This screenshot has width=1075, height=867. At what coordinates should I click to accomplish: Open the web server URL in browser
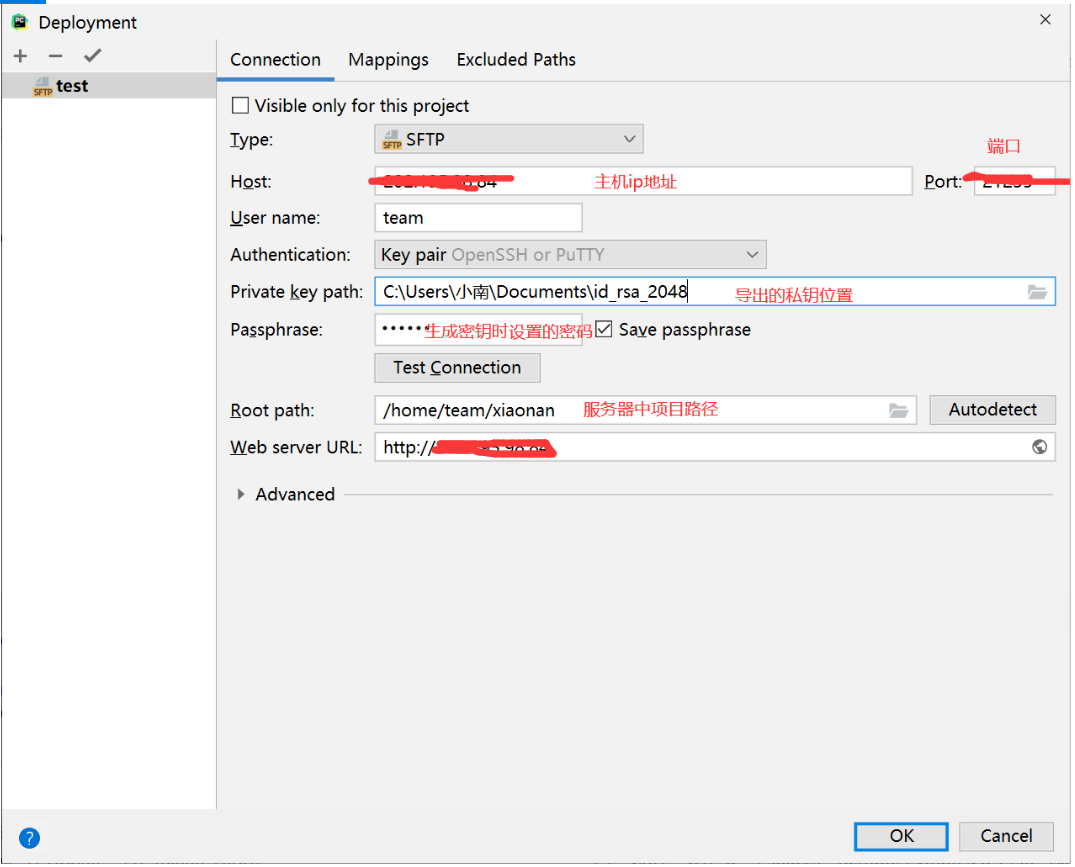coord(1039,448)
